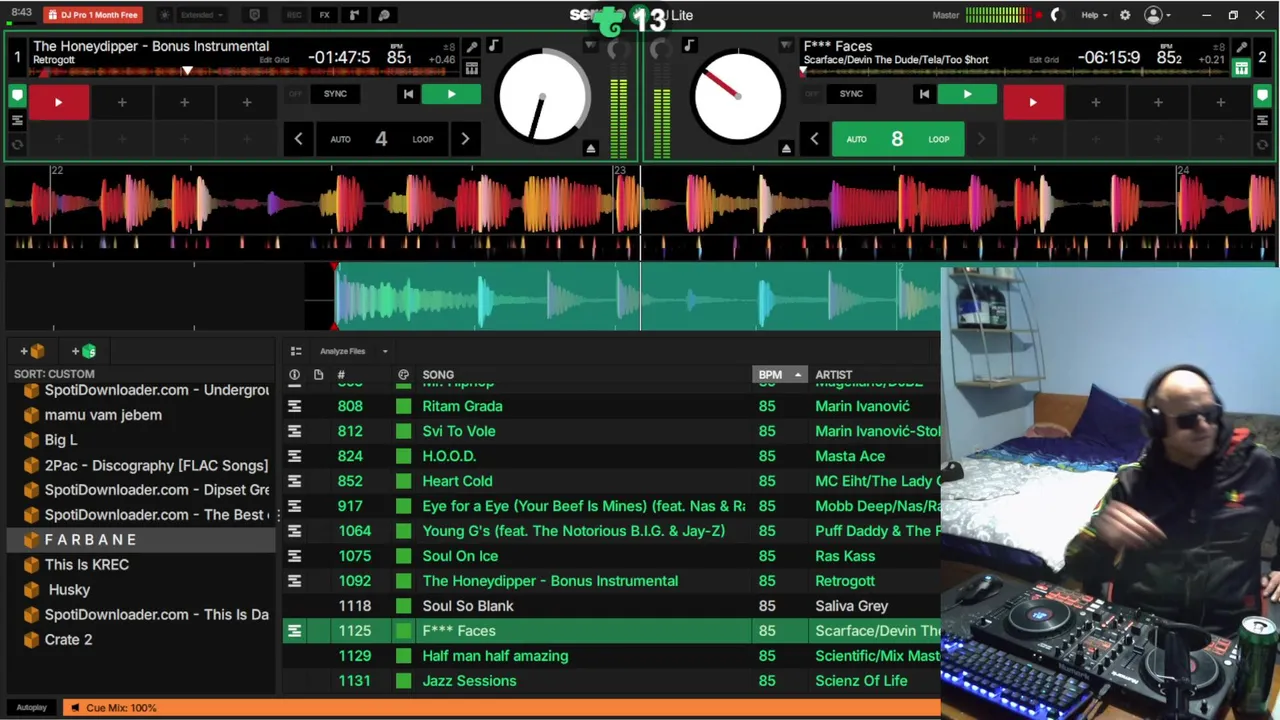
Task: Show deck 2 cue points tab
Action: coord(1262,96)
